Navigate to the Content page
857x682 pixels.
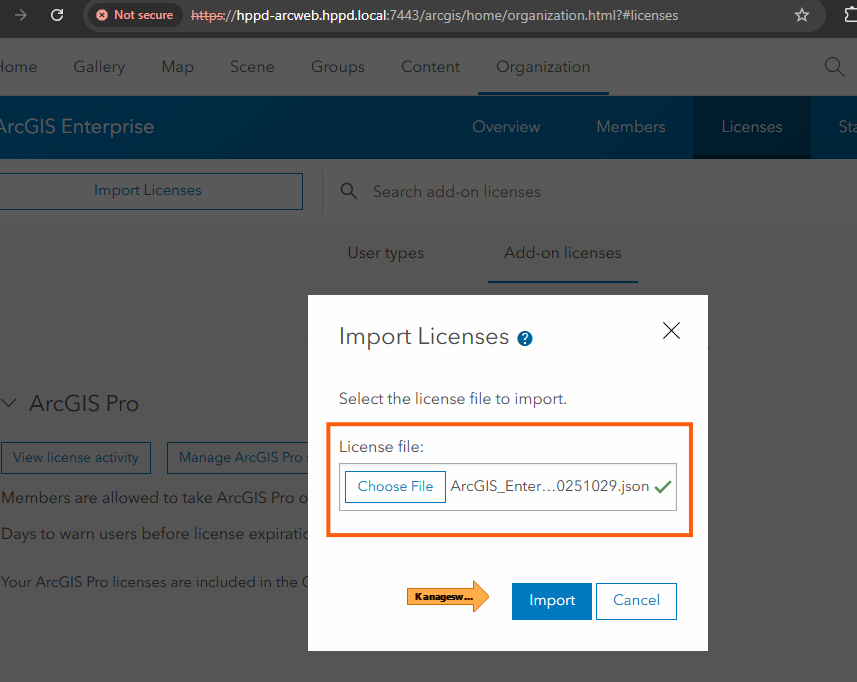[430, 67]
